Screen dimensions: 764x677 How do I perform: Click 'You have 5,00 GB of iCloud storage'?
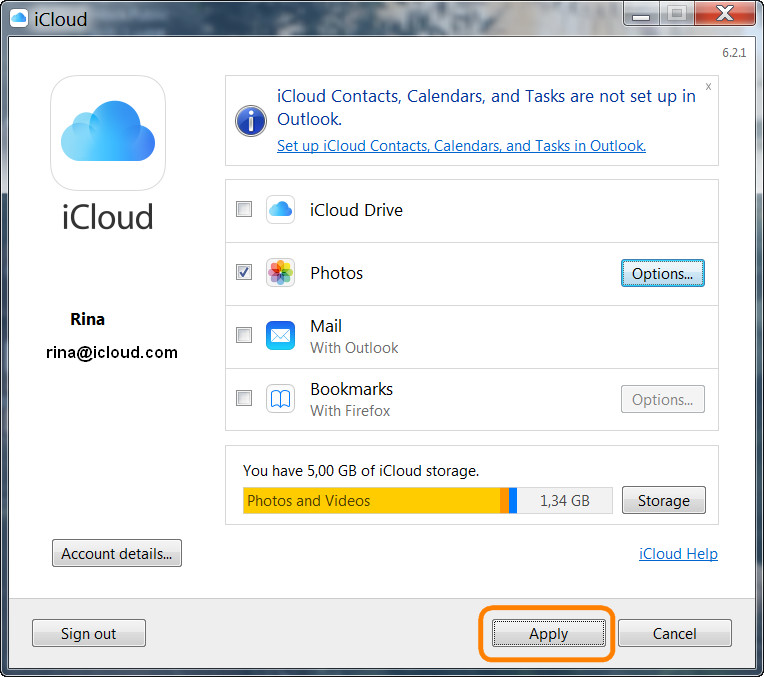tap(361, 471)
